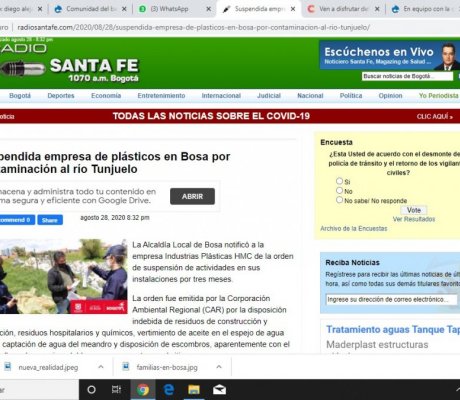The width and height of the screenshot is (460, 400).
Task: Open TODAS LAS NOTICIAS COVID-19 banner
Action: click(x=211, y=116)
